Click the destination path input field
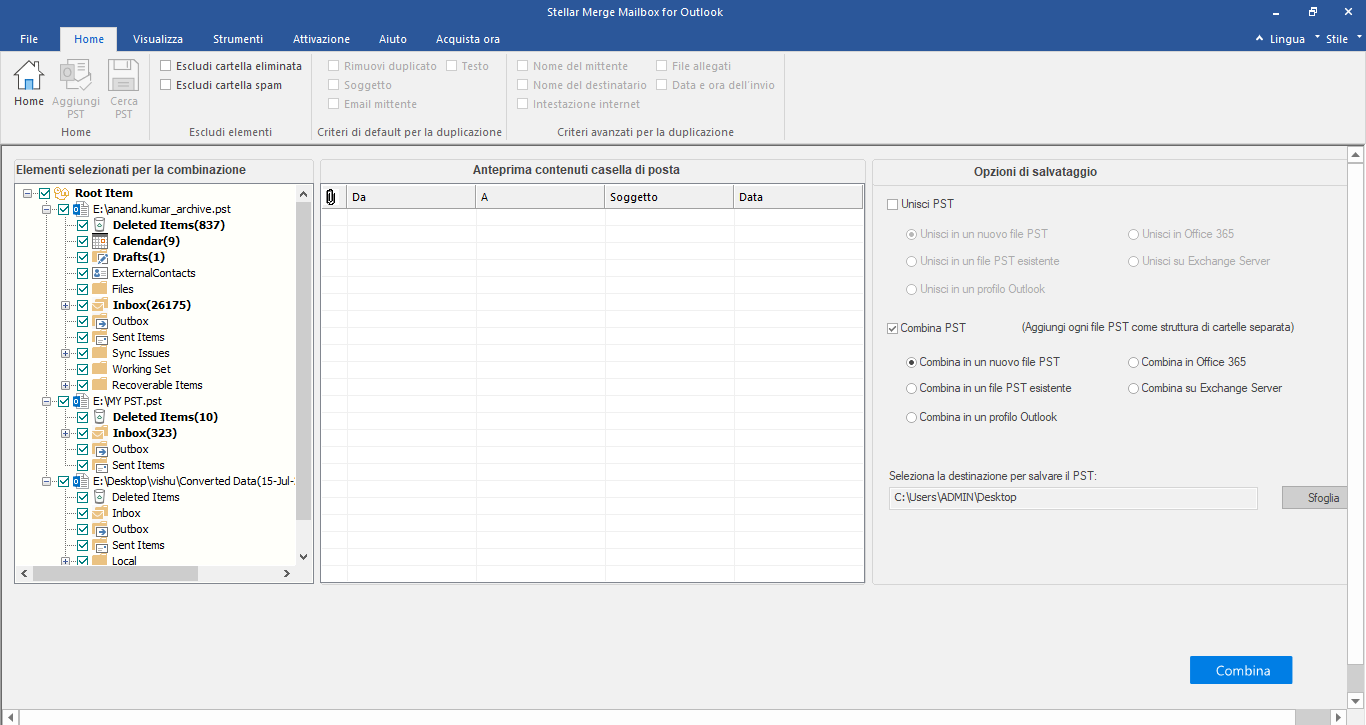 pos(1073,498)
